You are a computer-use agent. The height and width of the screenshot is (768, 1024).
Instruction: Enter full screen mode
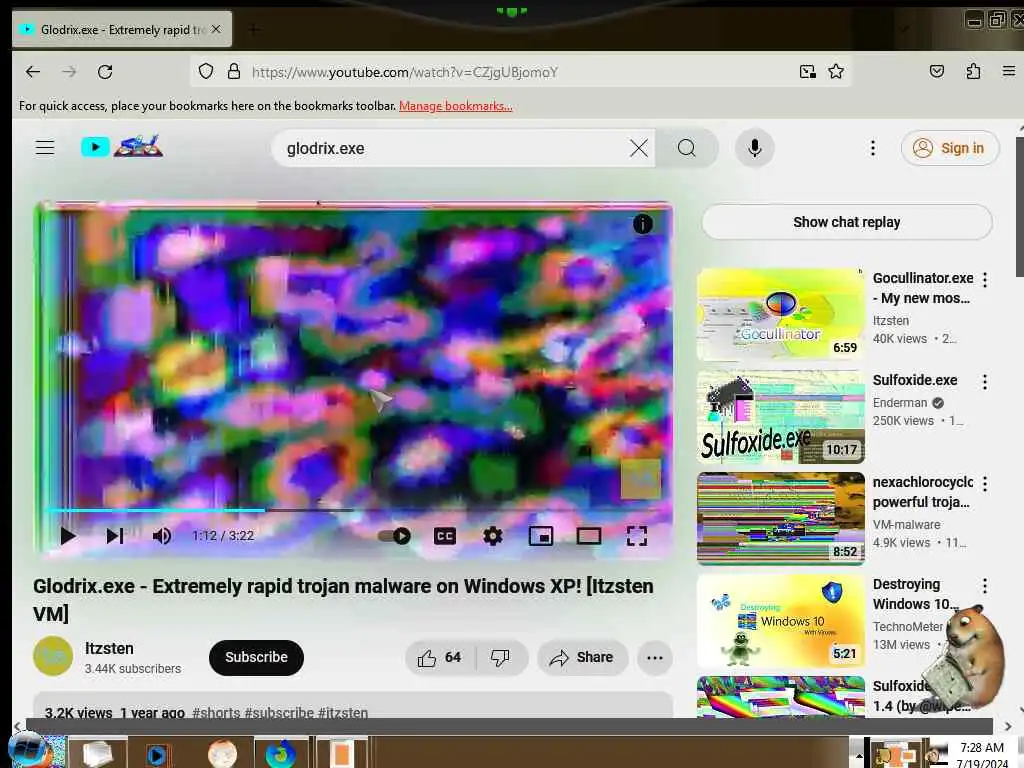(637, 536)
